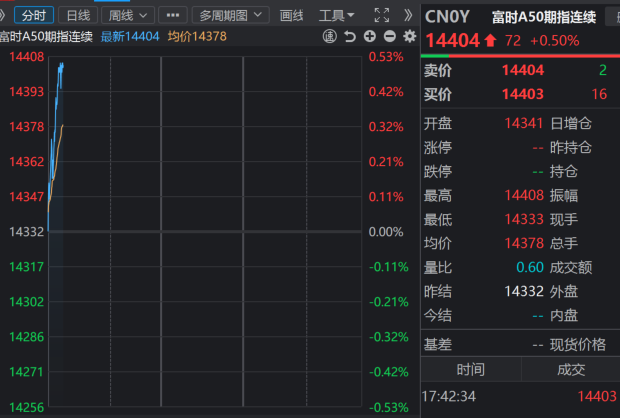This screenshot has width=620, height=418.
Task: Click the 昨结 14332 value
Action: pos(524,291)
